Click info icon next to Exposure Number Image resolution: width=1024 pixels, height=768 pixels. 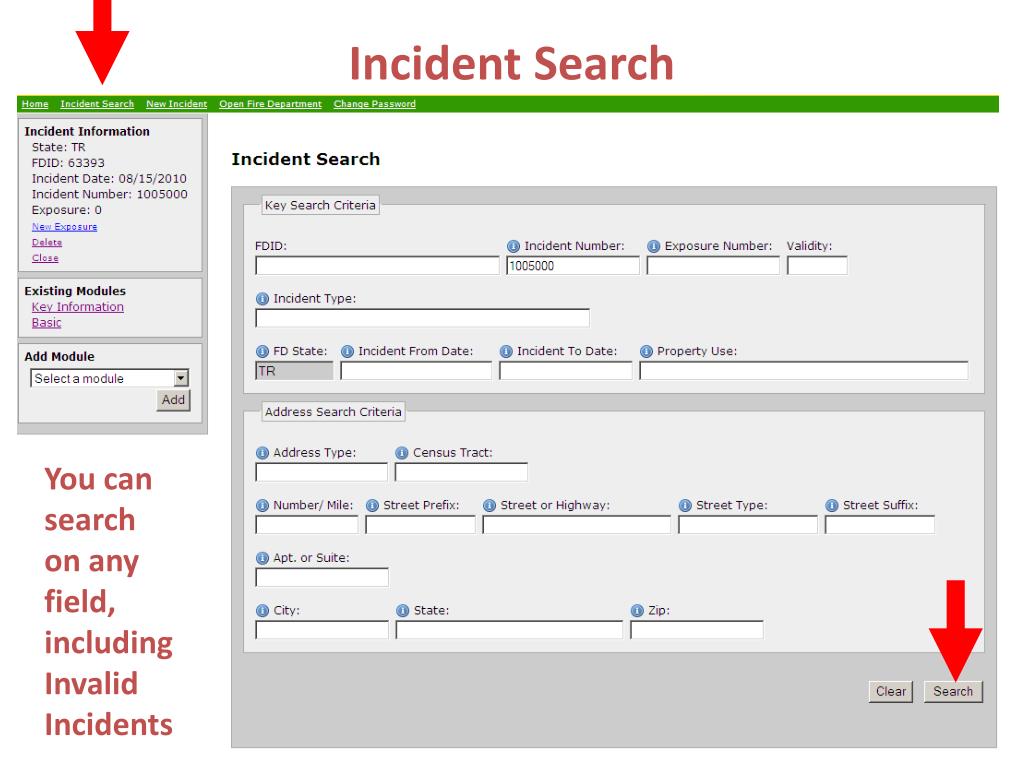click(x=654, y=246)
